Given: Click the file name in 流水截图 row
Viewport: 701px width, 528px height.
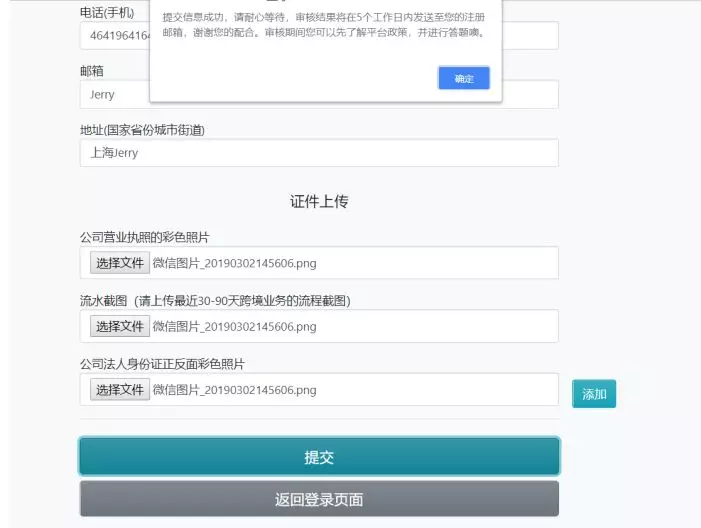Looking at the screenshot, I should (x=234, y=327).
